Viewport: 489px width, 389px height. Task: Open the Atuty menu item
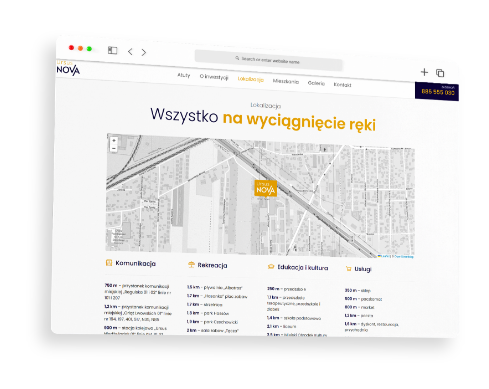(x=184, y=75)
